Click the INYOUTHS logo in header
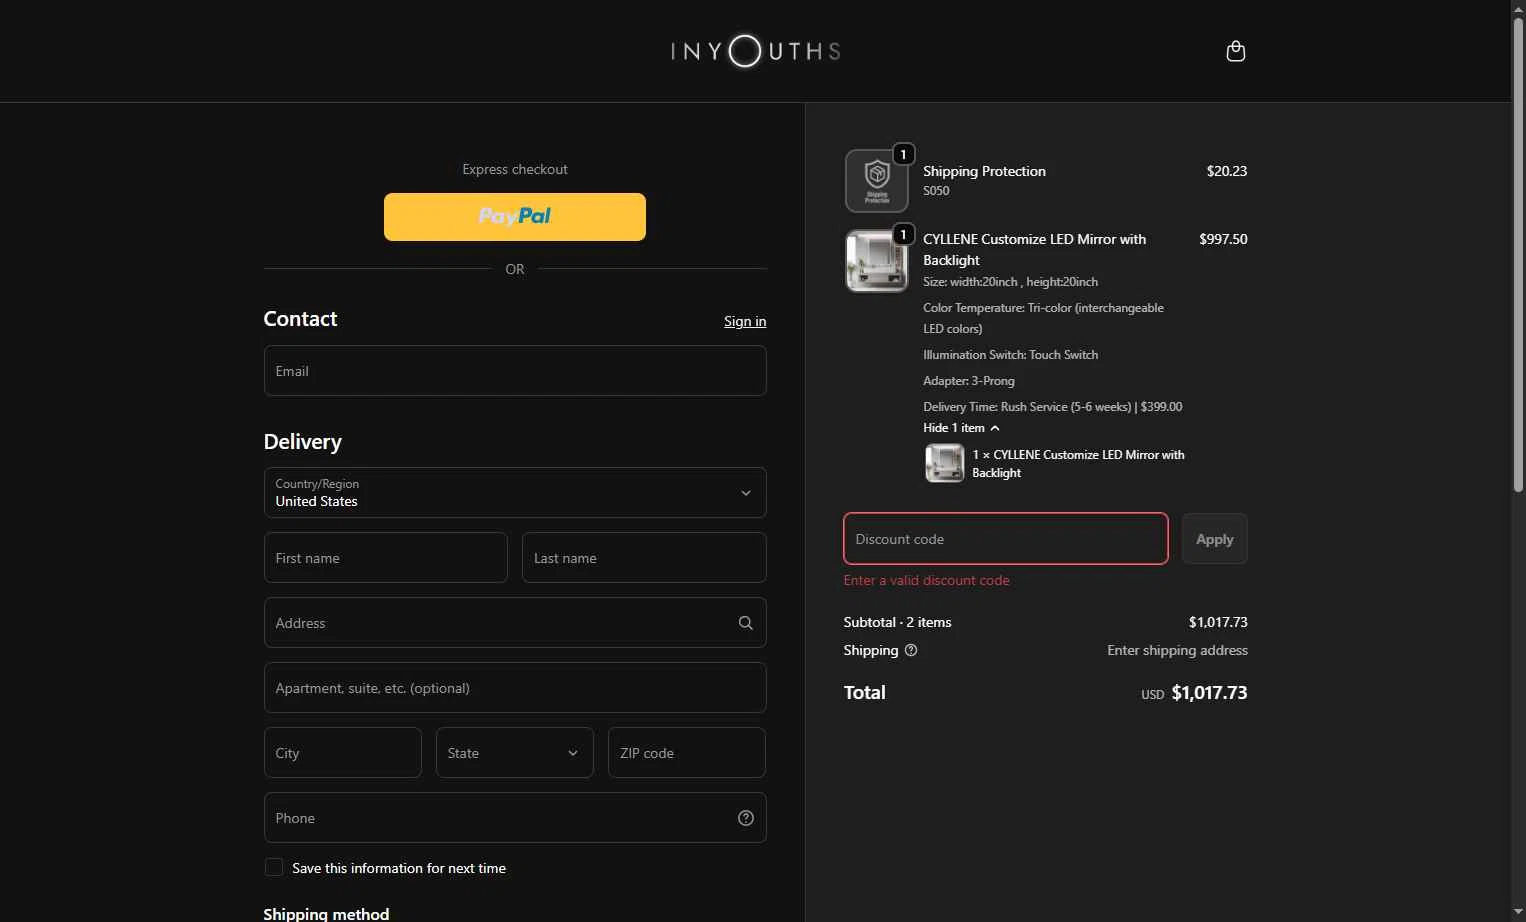1526x922 pixels. (x=755, y=51)
